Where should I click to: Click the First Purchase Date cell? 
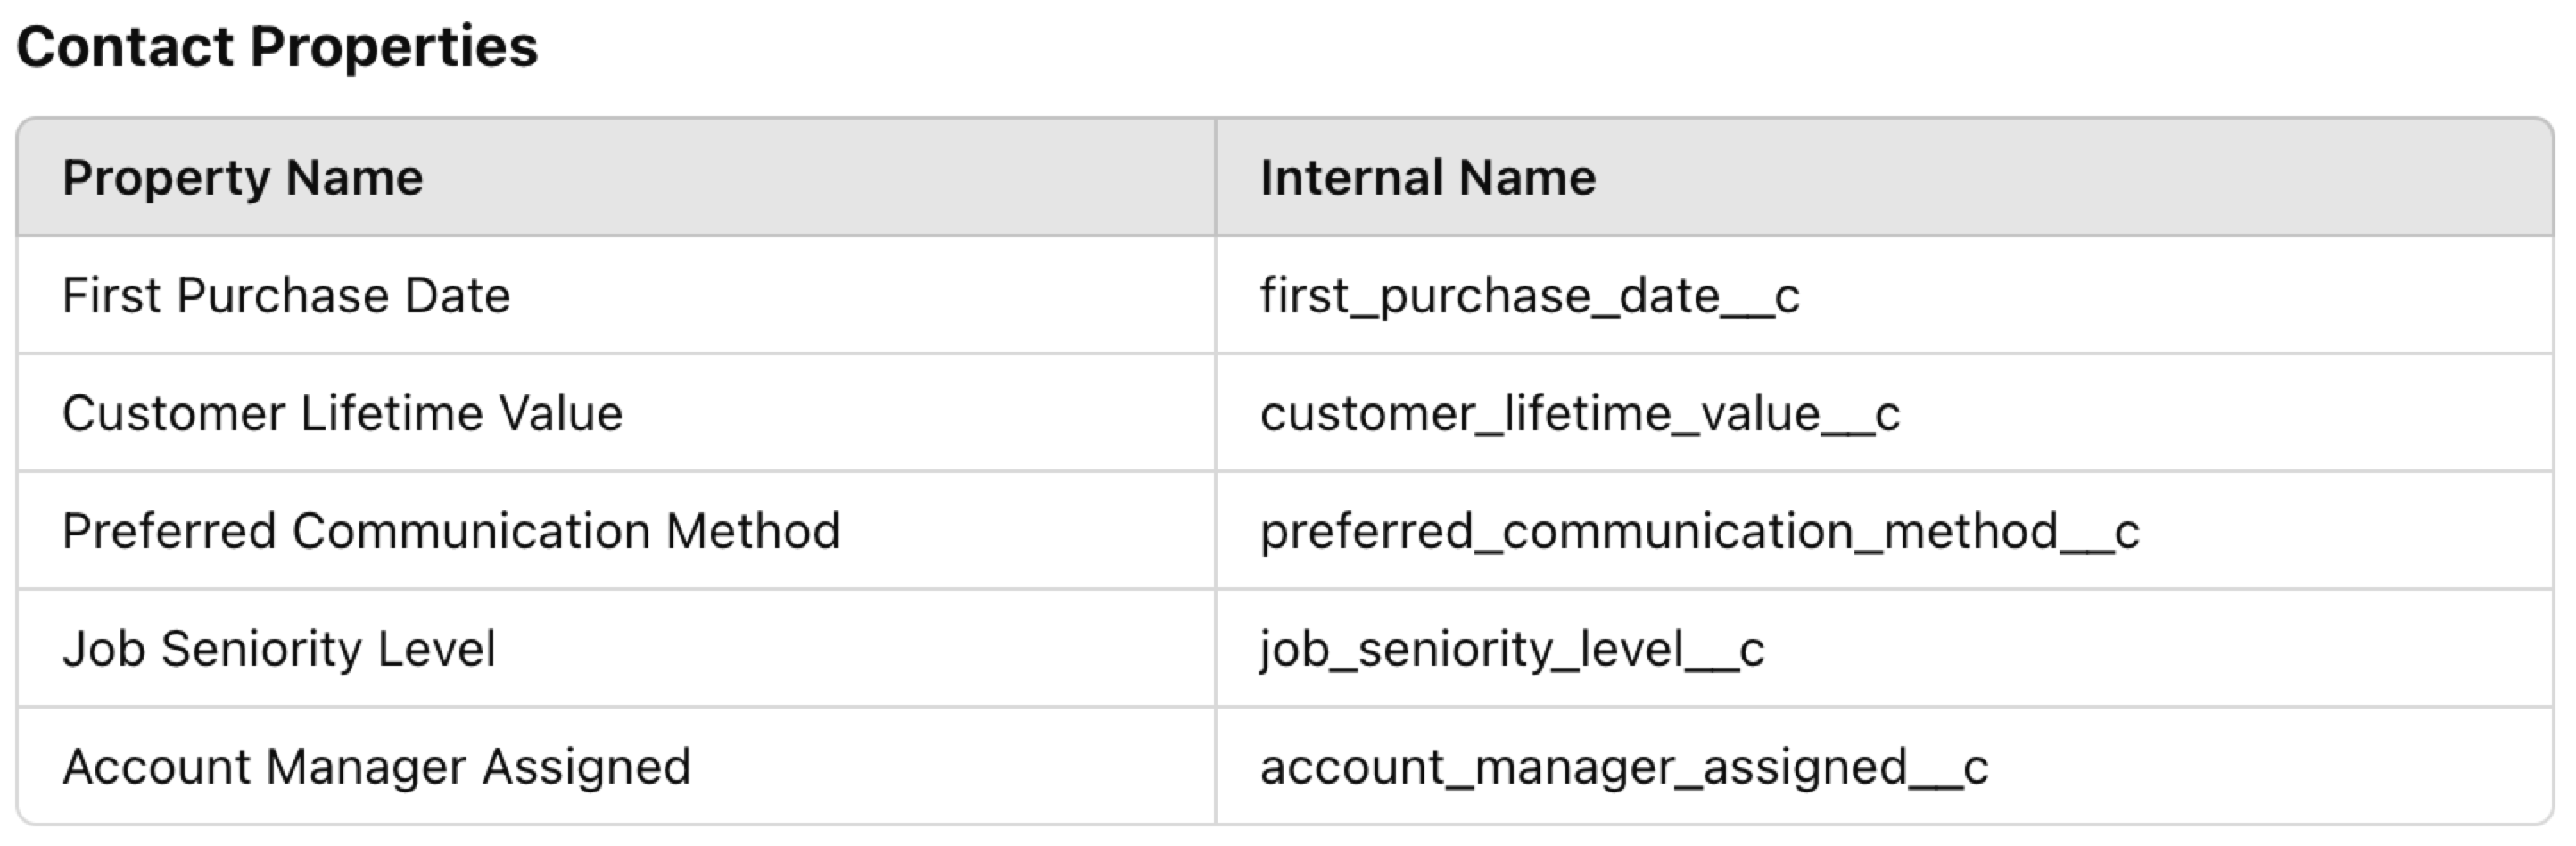(286, 296)
